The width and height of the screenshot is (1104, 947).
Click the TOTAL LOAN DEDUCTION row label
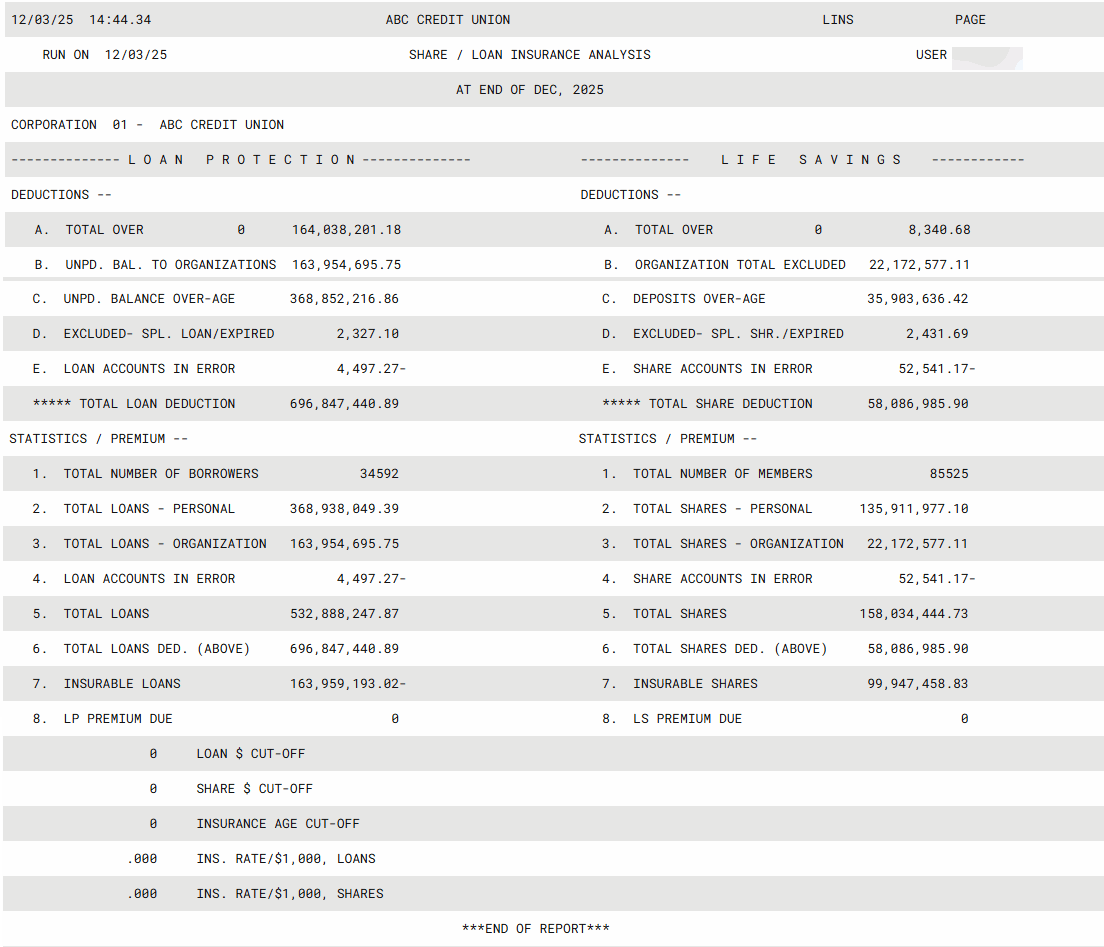tap(134, 404)
